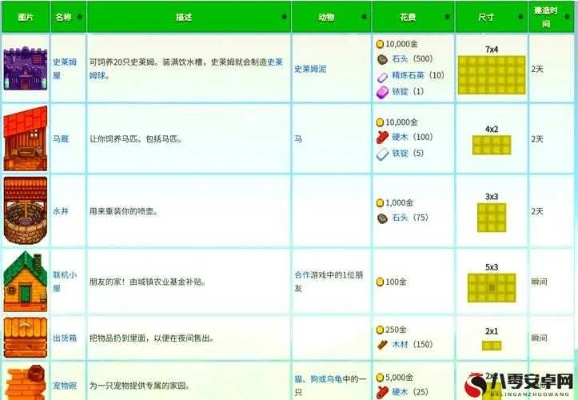The width and height of the screenshot is (578, 400).
Task: Click the hardwood icon beside 硬木（25）
Action: (382, 392)
